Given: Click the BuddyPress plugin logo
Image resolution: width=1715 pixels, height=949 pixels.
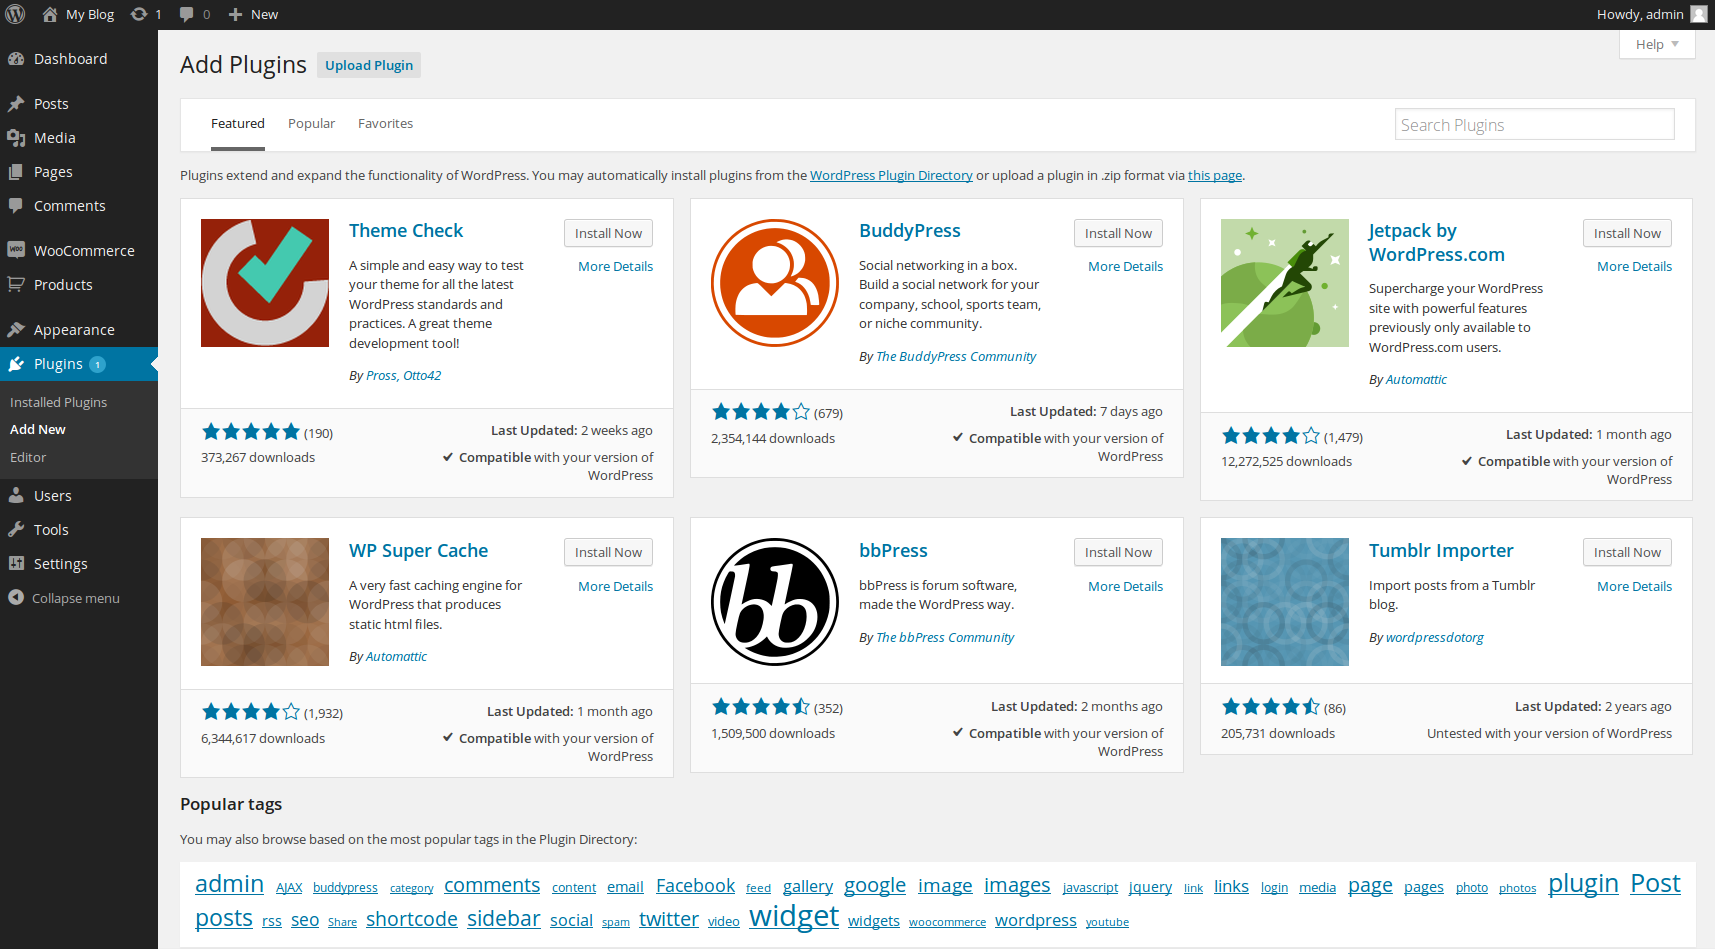Looking at the screenshot, I should pyautogui.click(x=775, y=283).
